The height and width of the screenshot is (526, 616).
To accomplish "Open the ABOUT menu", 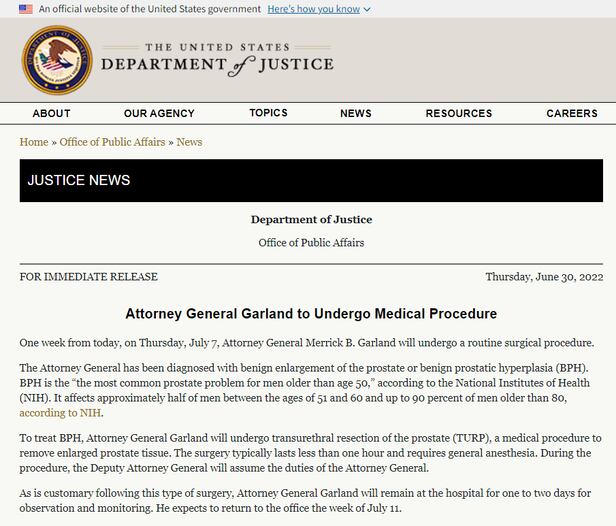I will (51, 114).
